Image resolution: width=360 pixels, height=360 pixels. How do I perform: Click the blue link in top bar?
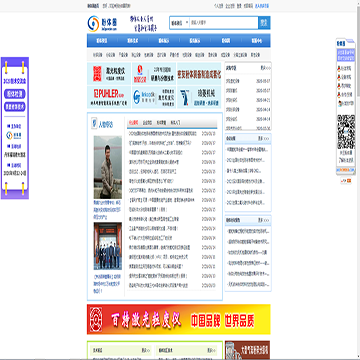[x=262, y=6]
